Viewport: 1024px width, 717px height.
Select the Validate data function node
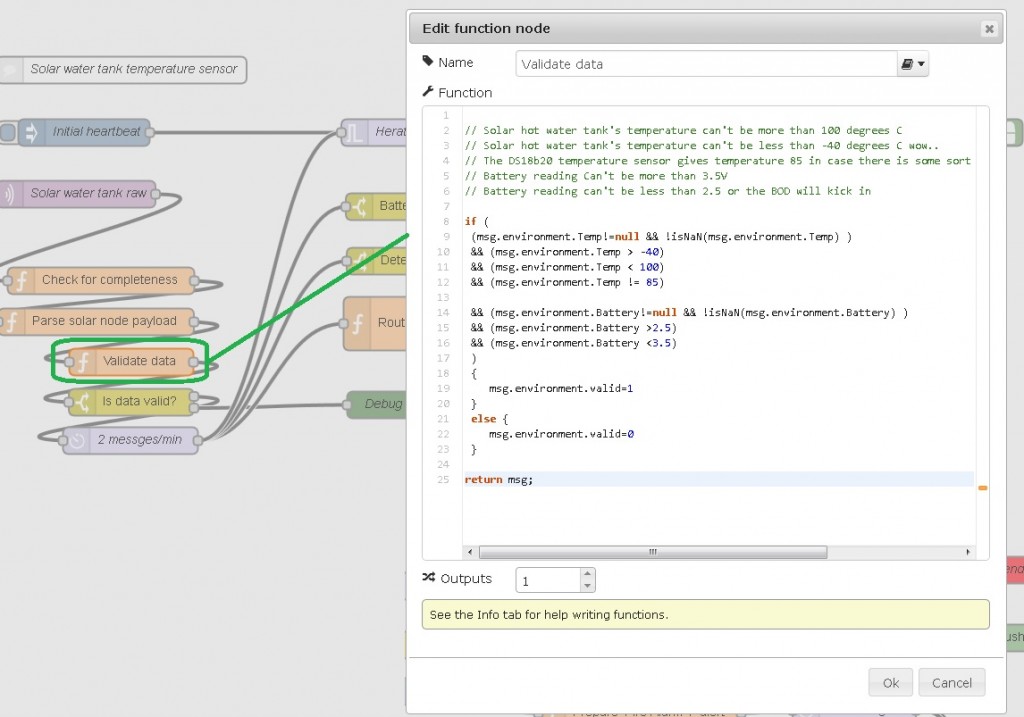pyautogui.click(x=131, y=361)
